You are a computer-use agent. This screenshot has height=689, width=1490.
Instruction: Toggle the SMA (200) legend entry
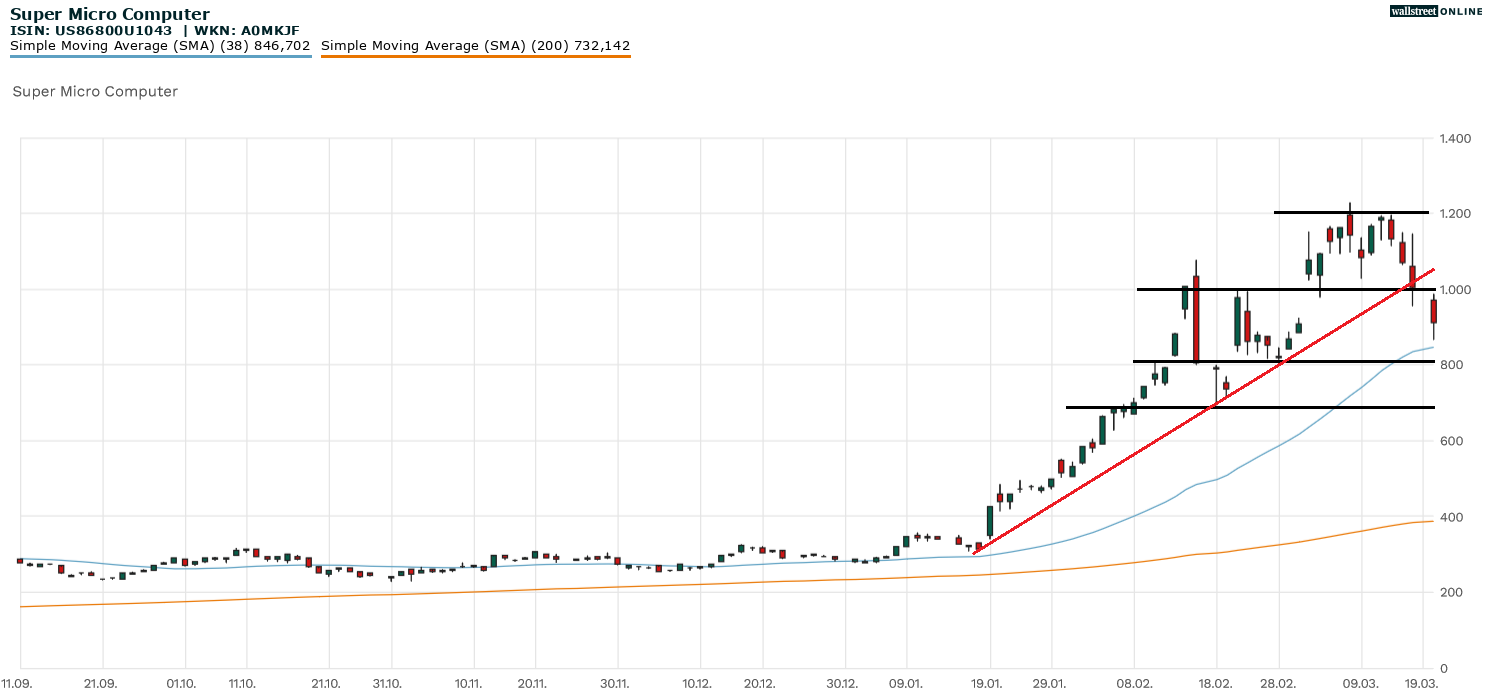[x=475, y=45]
